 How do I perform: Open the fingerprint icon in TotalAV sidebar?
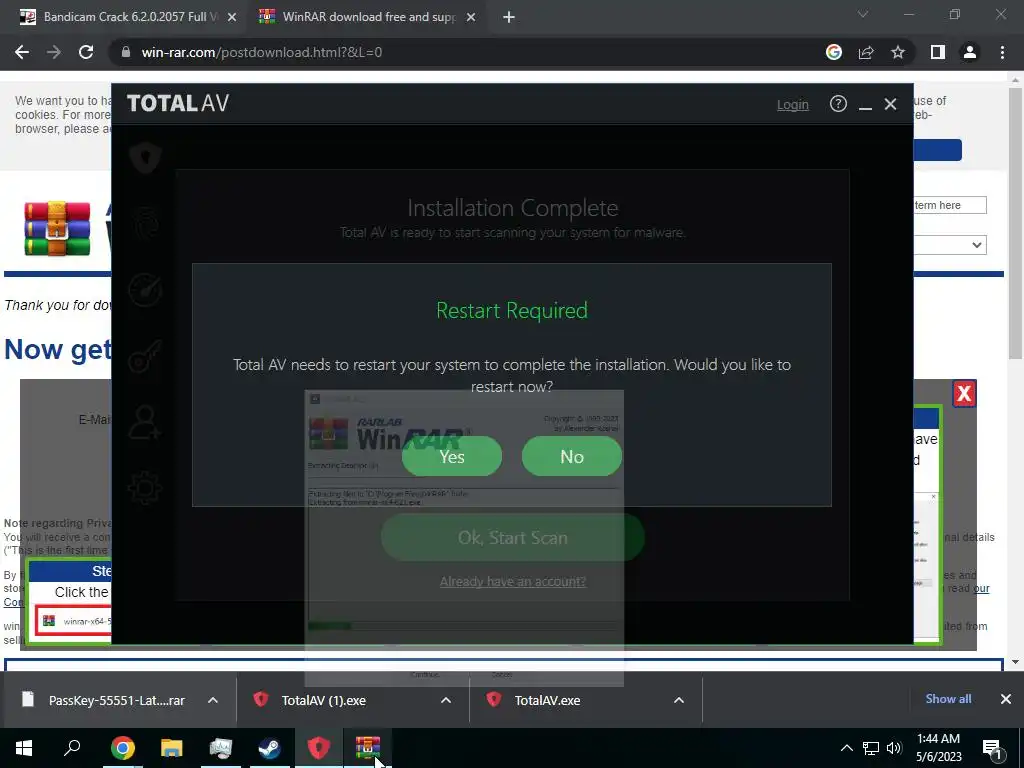coord(145,223)
